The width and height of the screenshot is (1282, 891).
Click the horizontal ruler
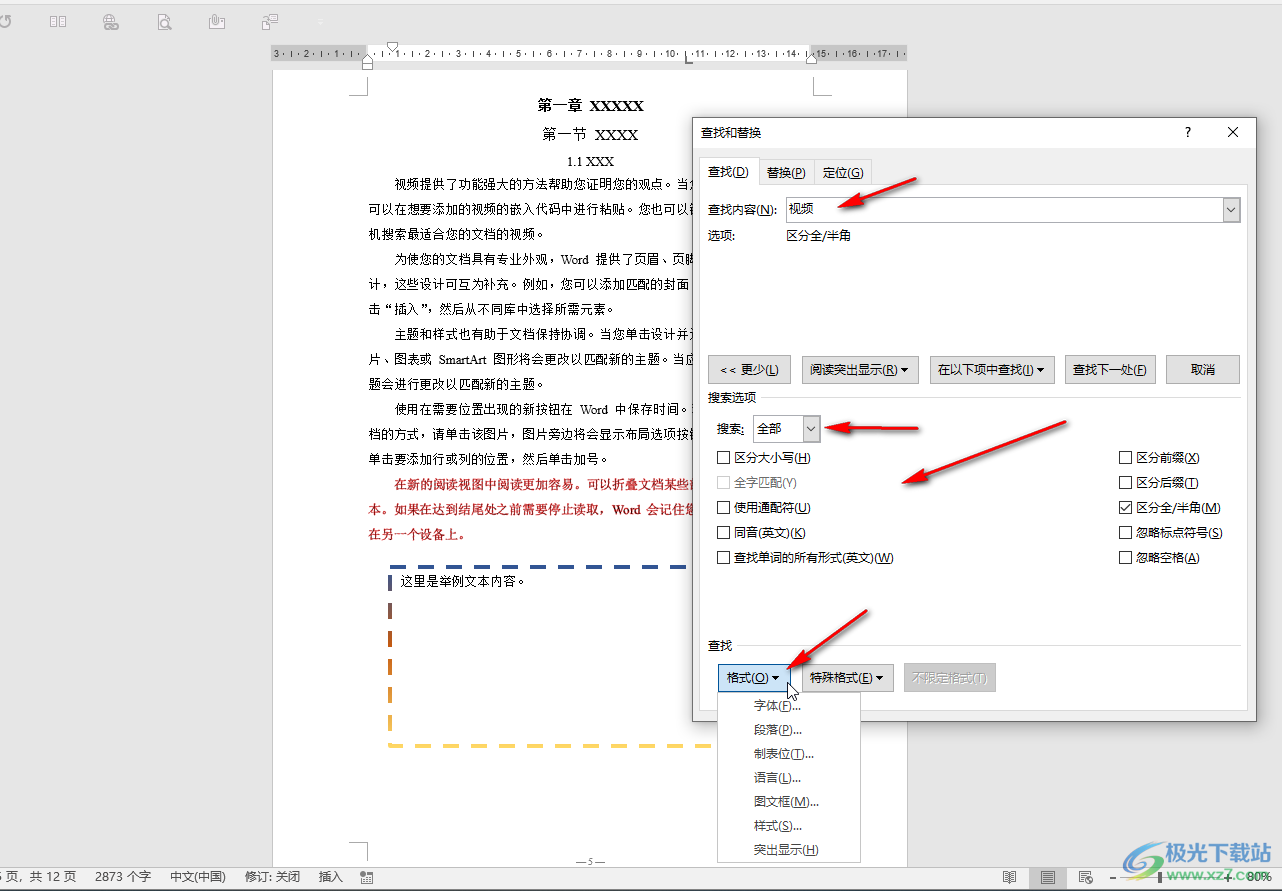pyautogui.click(x=589, y=53)
